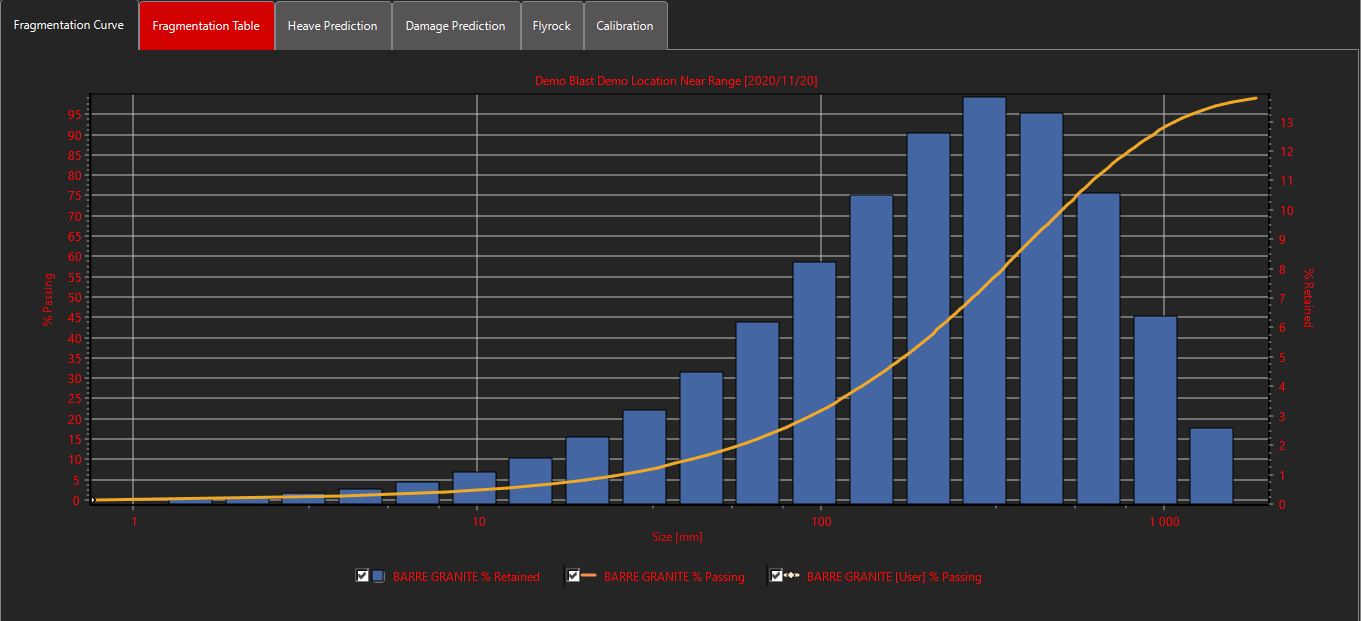Select the Flyrock tab
1361x621 pixels.
pos(552,26)
